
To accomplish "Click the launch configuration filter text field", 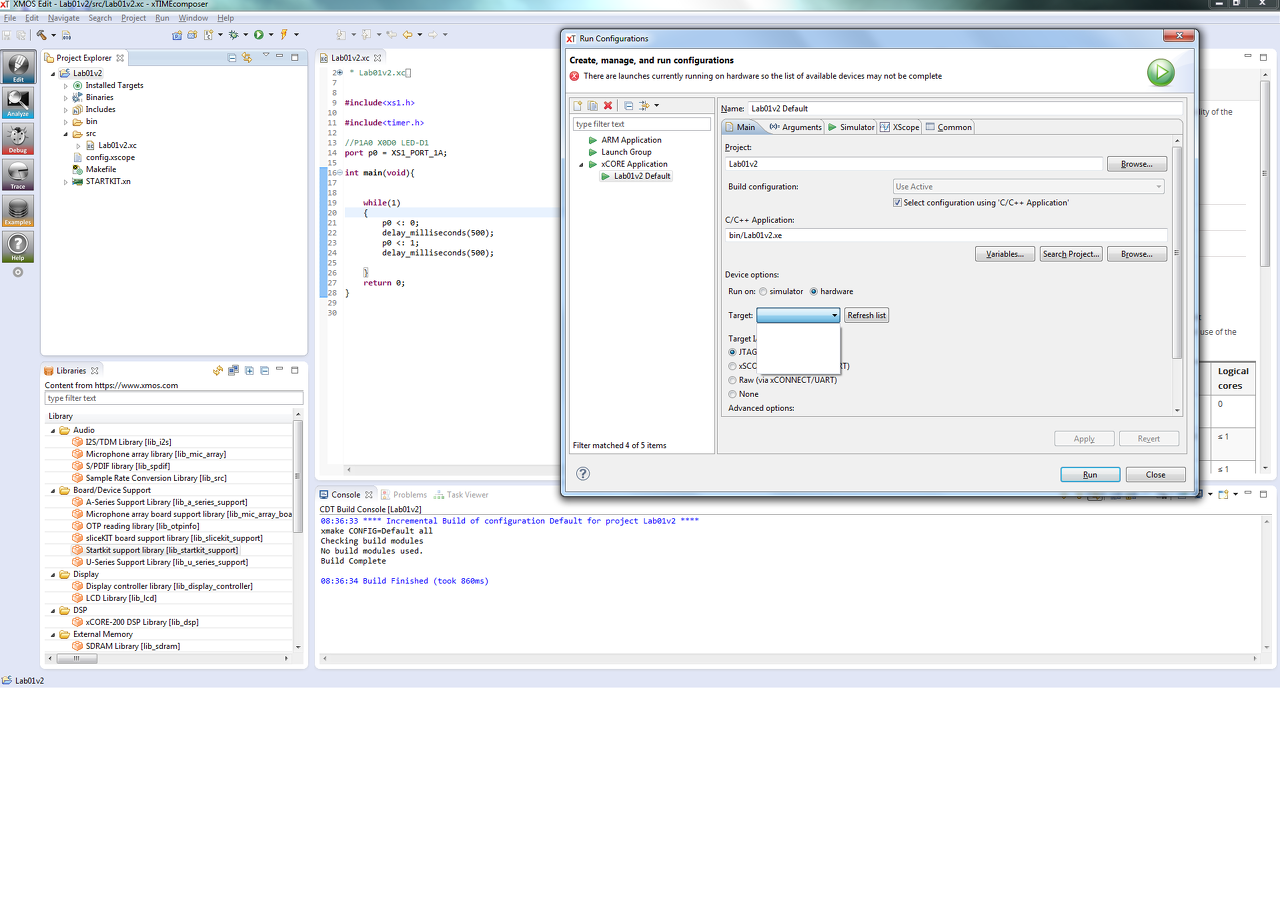I will point(641,124).
